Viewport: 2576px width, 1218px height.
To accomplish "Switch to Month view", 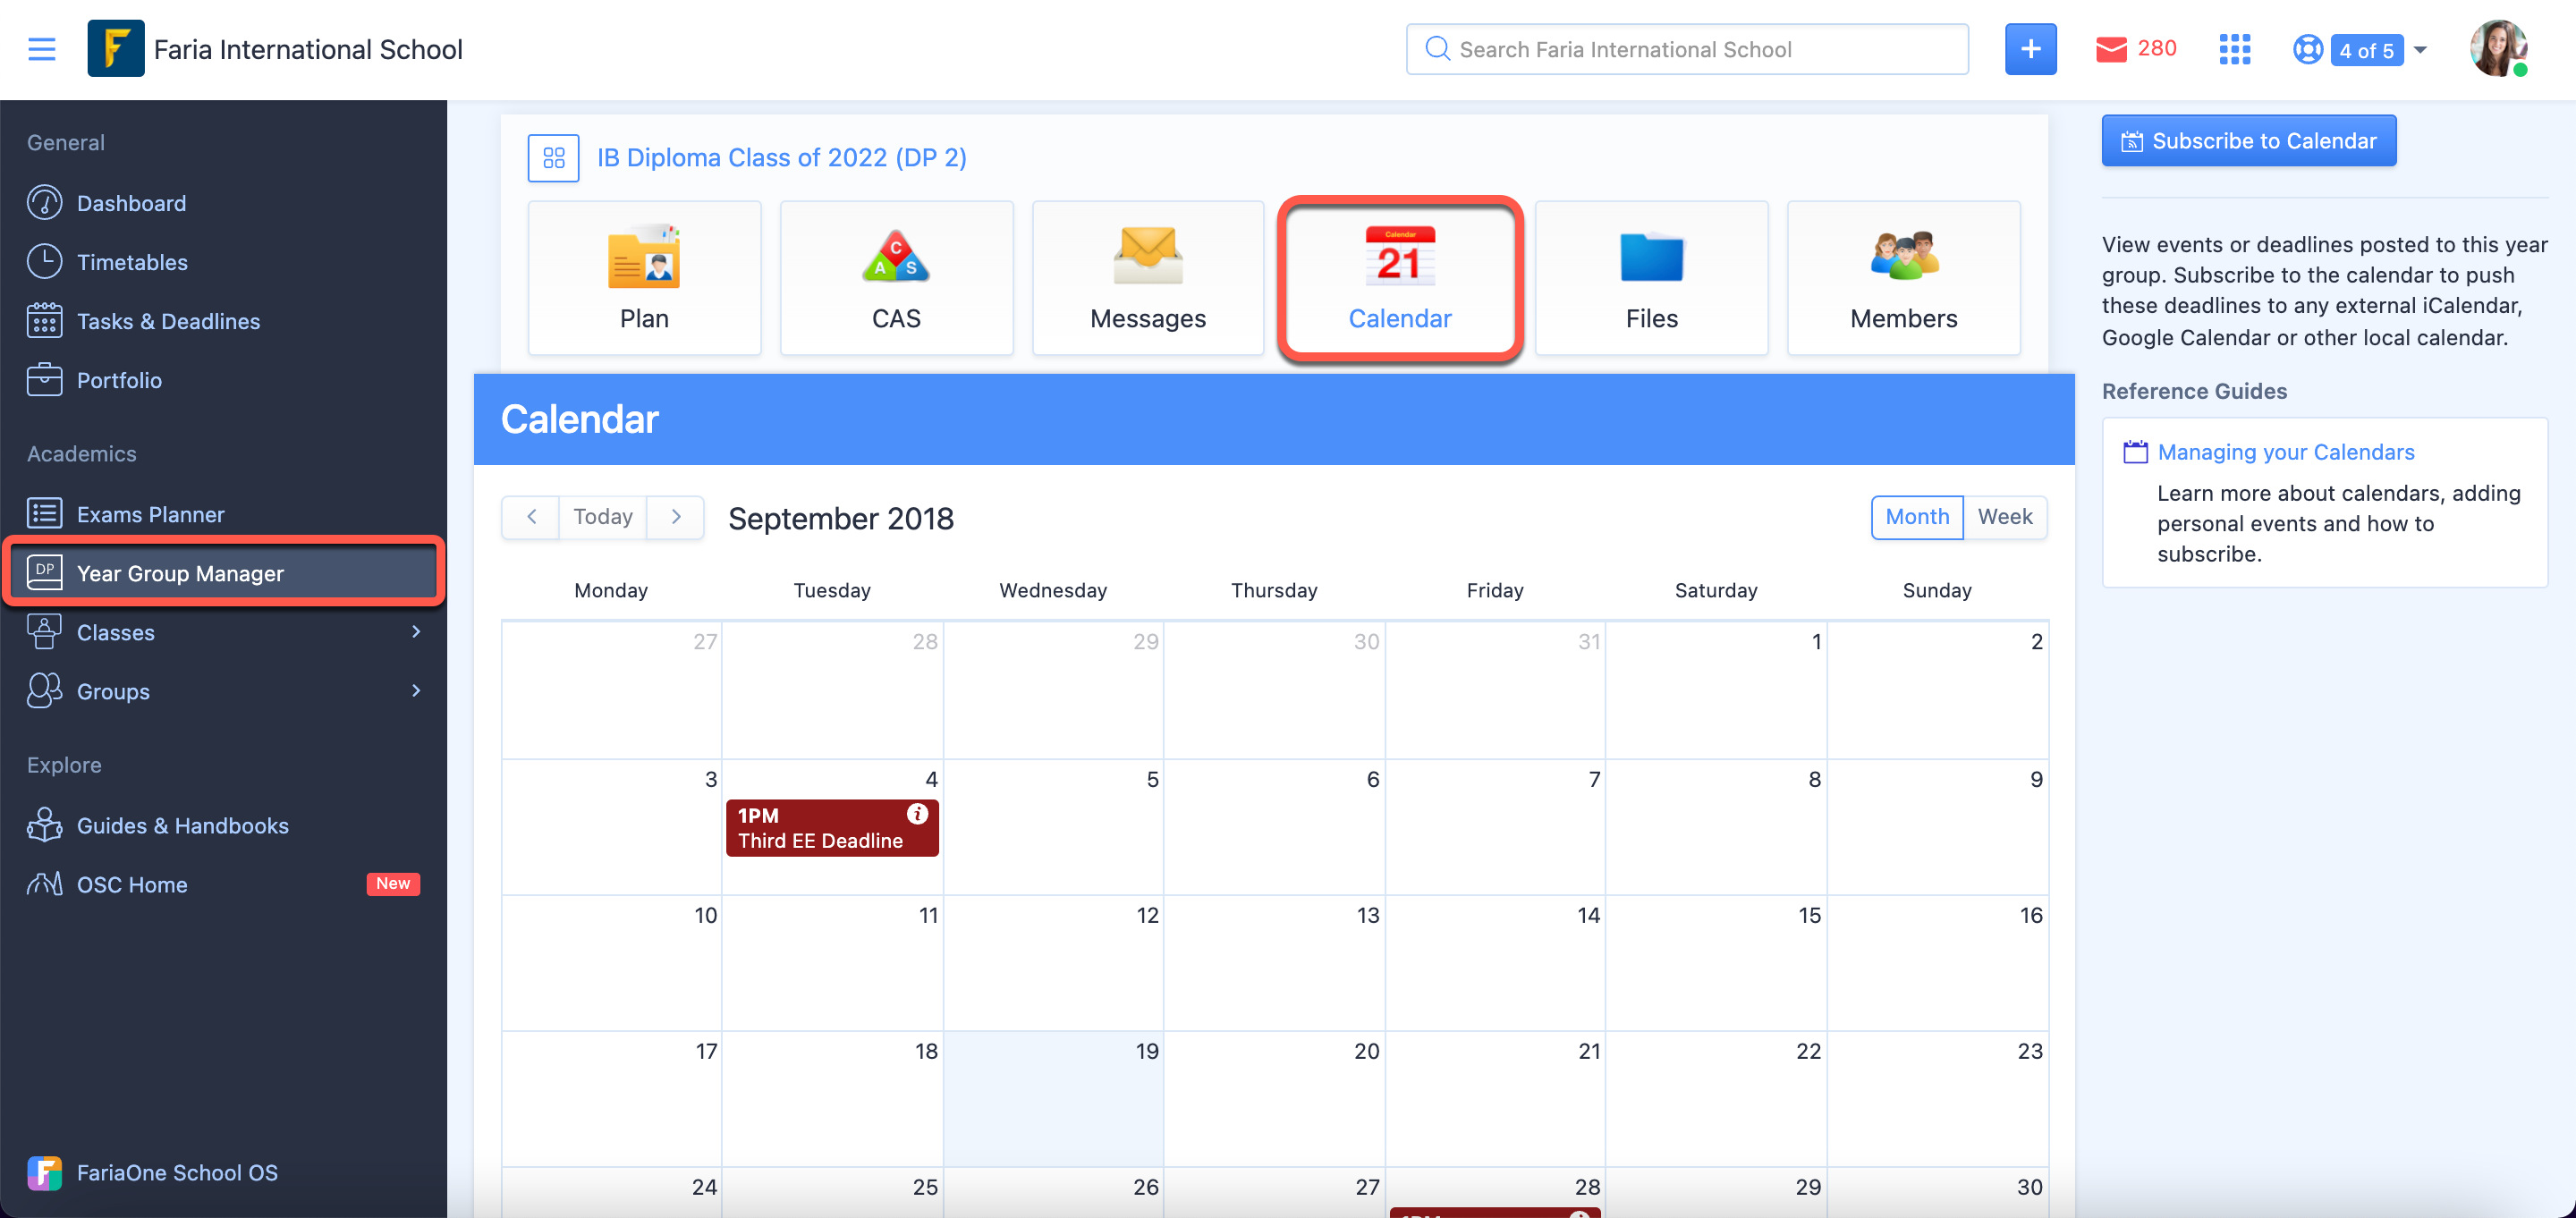I will [1917, 517].
